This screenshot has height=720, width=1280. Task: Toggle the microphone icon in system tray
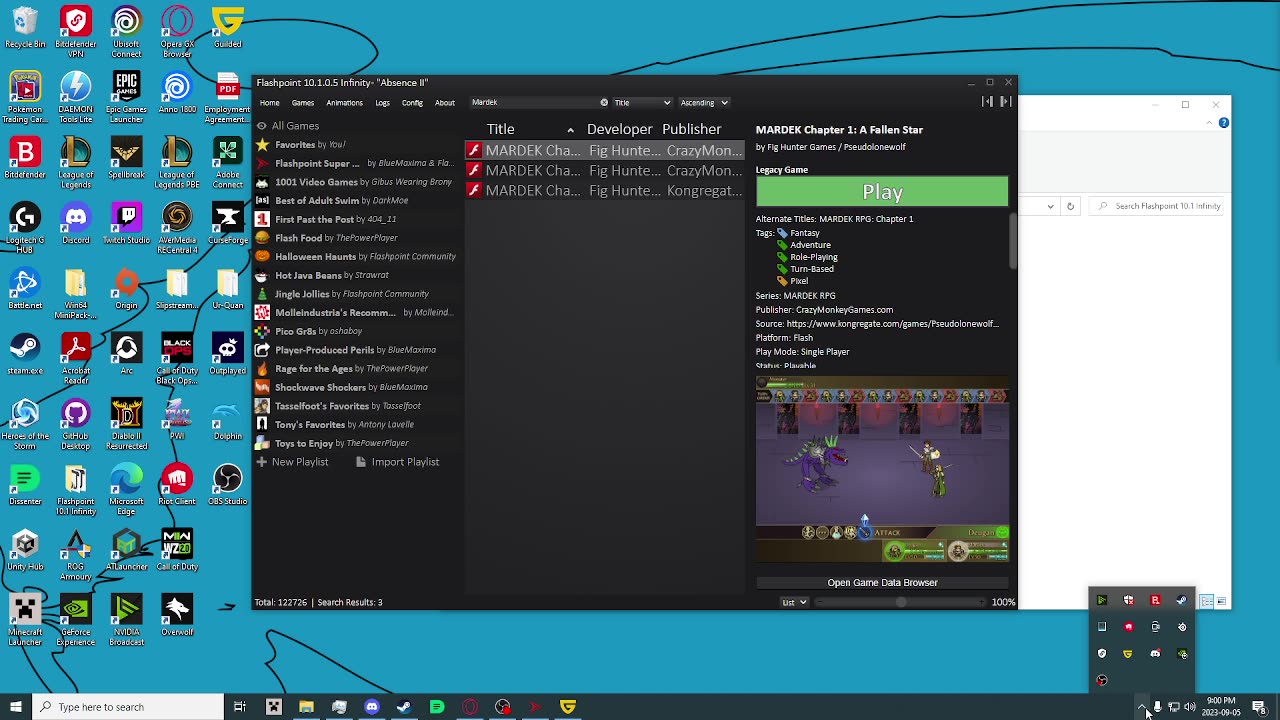(x=1158, y=707)
